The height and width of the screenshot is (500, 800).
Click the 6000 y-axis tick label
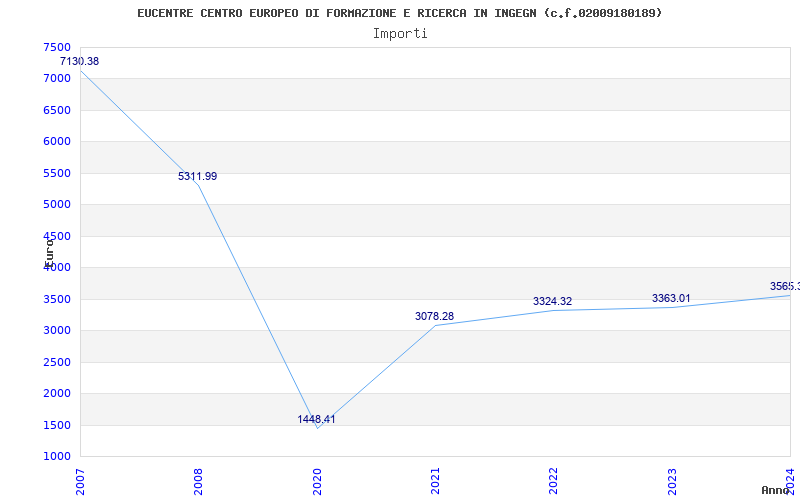[57, 142]
